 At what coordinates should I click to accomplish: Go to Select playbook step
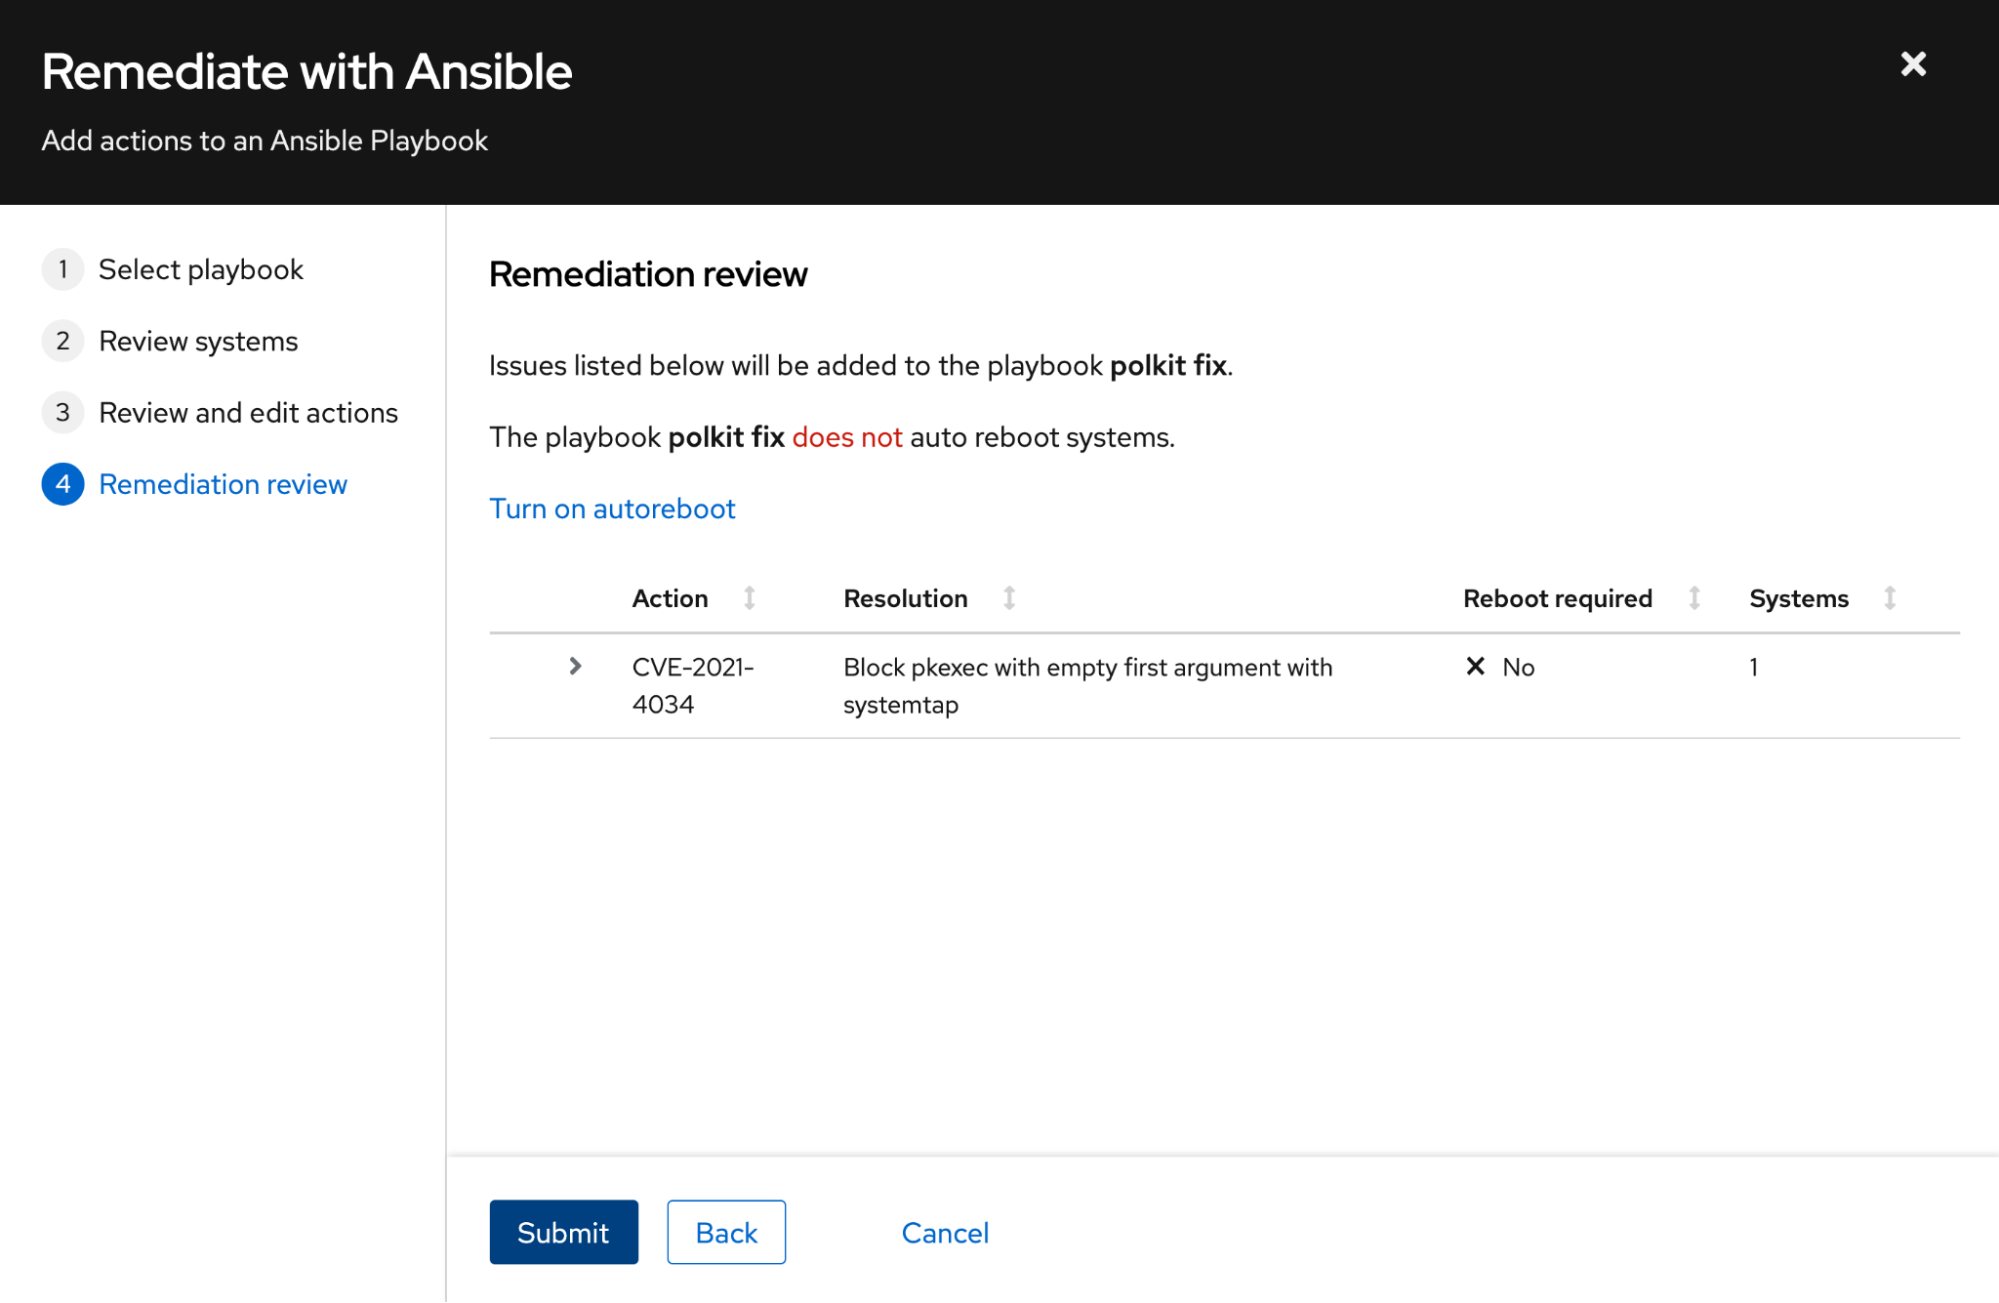click(x=200, y=269)
